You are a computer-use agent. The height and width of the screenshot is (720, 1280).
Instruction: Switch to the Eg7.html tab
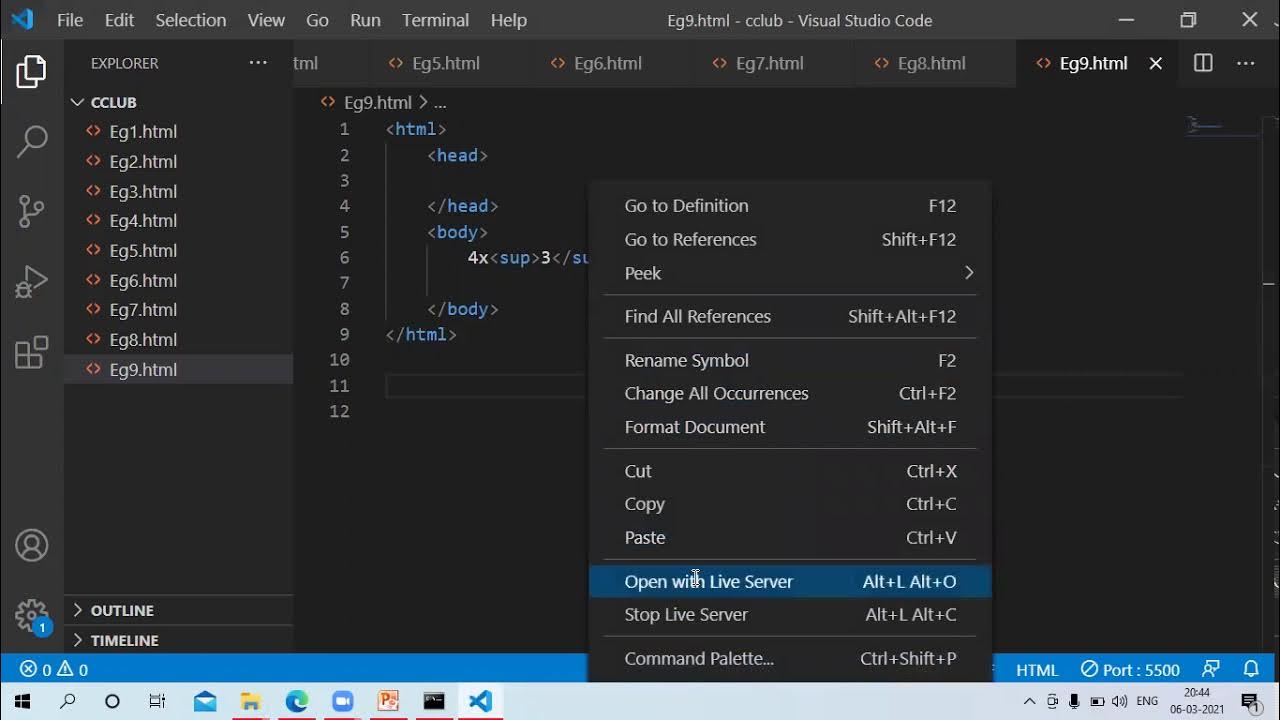[x=769, y=63]
